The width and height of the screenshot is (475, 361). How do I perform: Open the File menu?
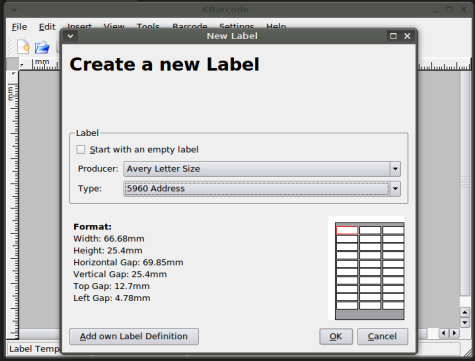(x=19, y=27)
